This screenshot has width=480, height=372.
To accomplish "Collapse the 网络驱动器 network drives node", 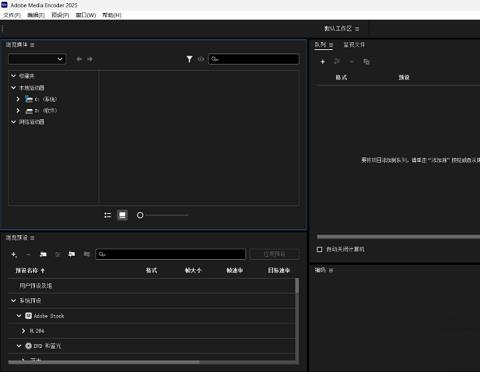I will pyautogui.click(x=14, y=122).
